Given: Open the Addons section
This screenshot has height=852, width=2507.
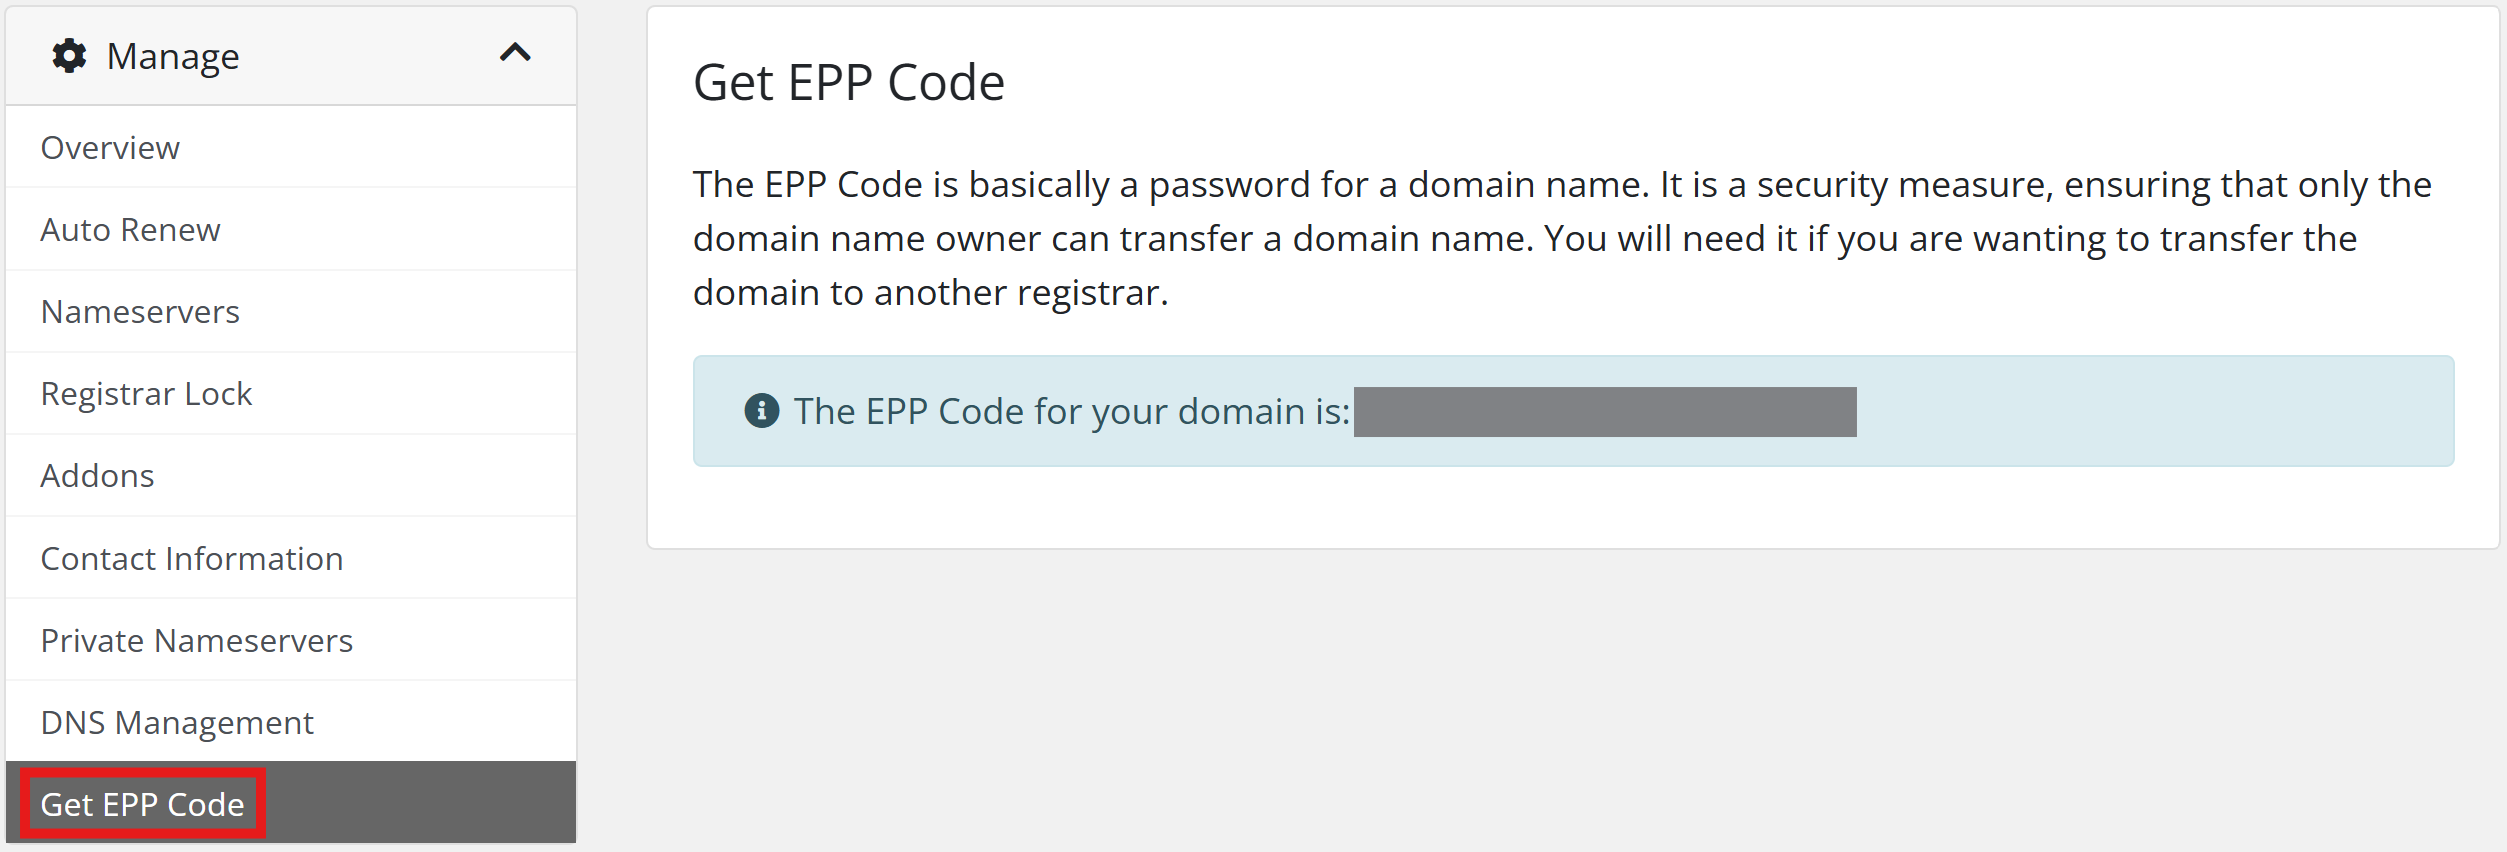Looking at the screenshot, I should click(x=97, y=476).
